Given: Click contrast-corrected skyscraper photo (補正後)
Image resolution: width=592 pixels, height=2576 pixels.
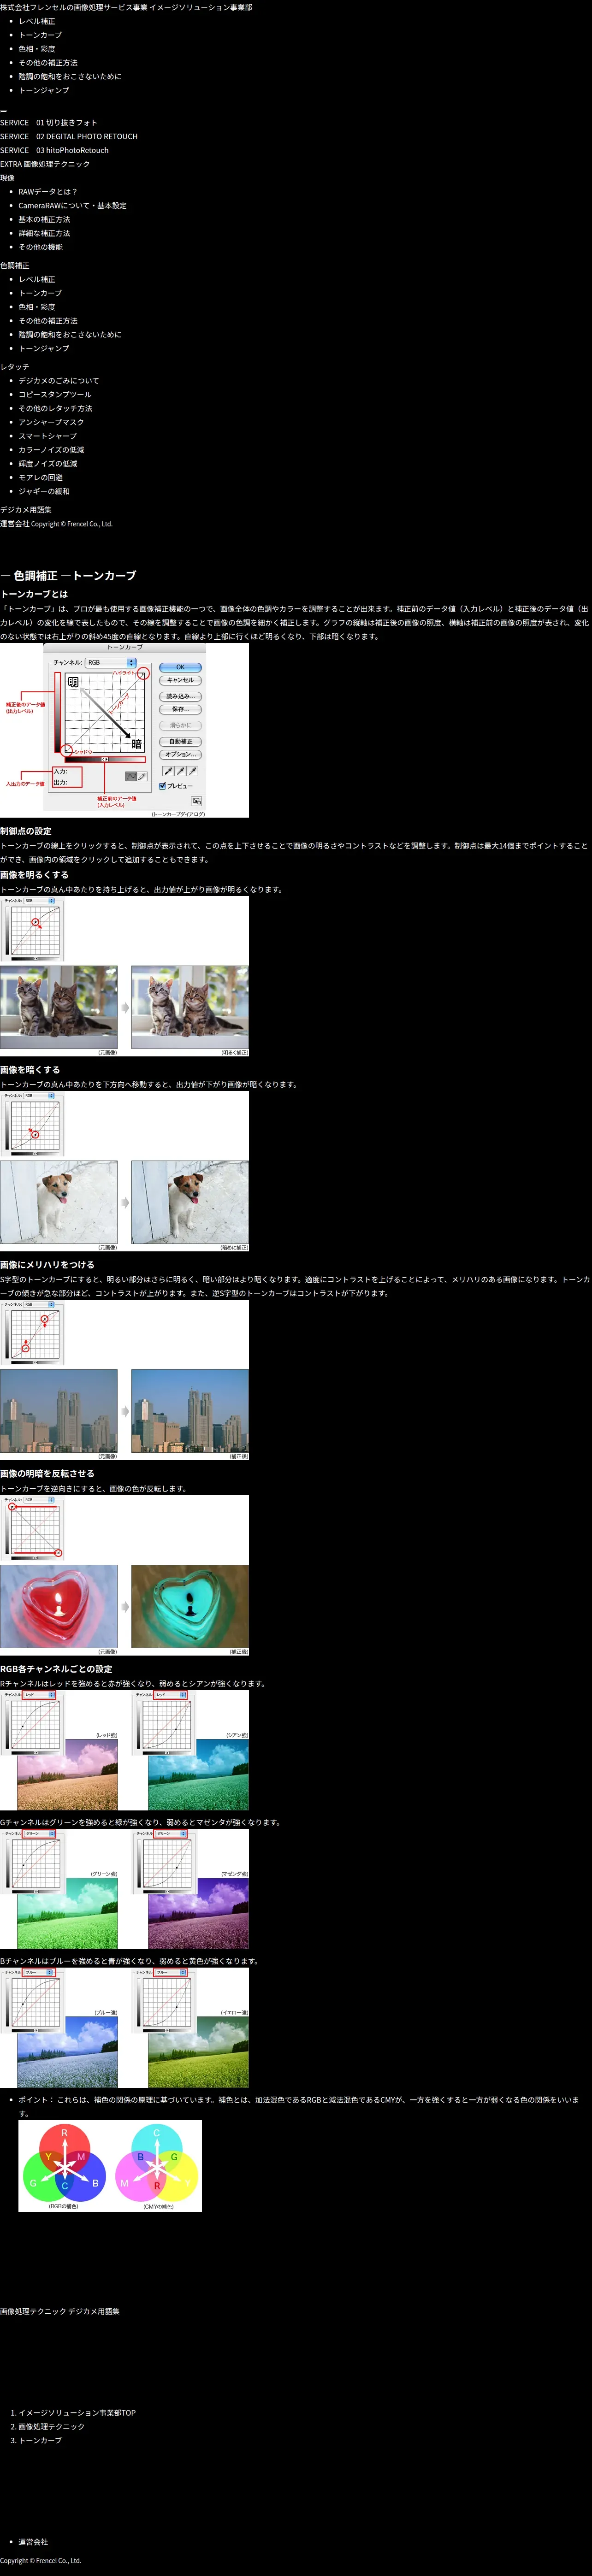Looking at the screenshot, I should (190, 1411).
